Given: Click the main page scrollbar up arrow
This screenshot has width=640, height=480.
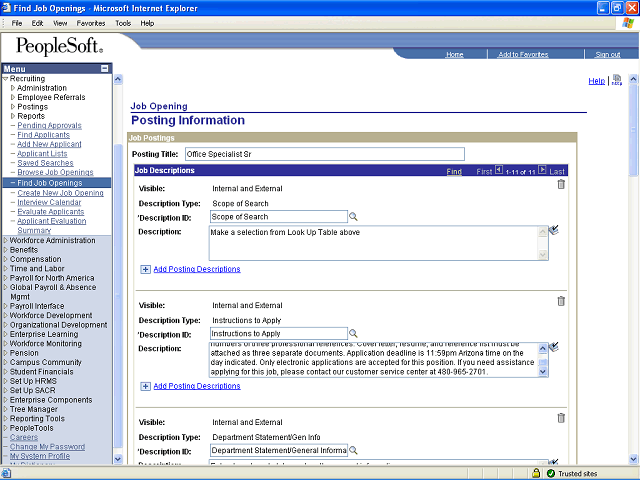Looking at the screenshot, I should pyautogui.click(x=633, y=79).
